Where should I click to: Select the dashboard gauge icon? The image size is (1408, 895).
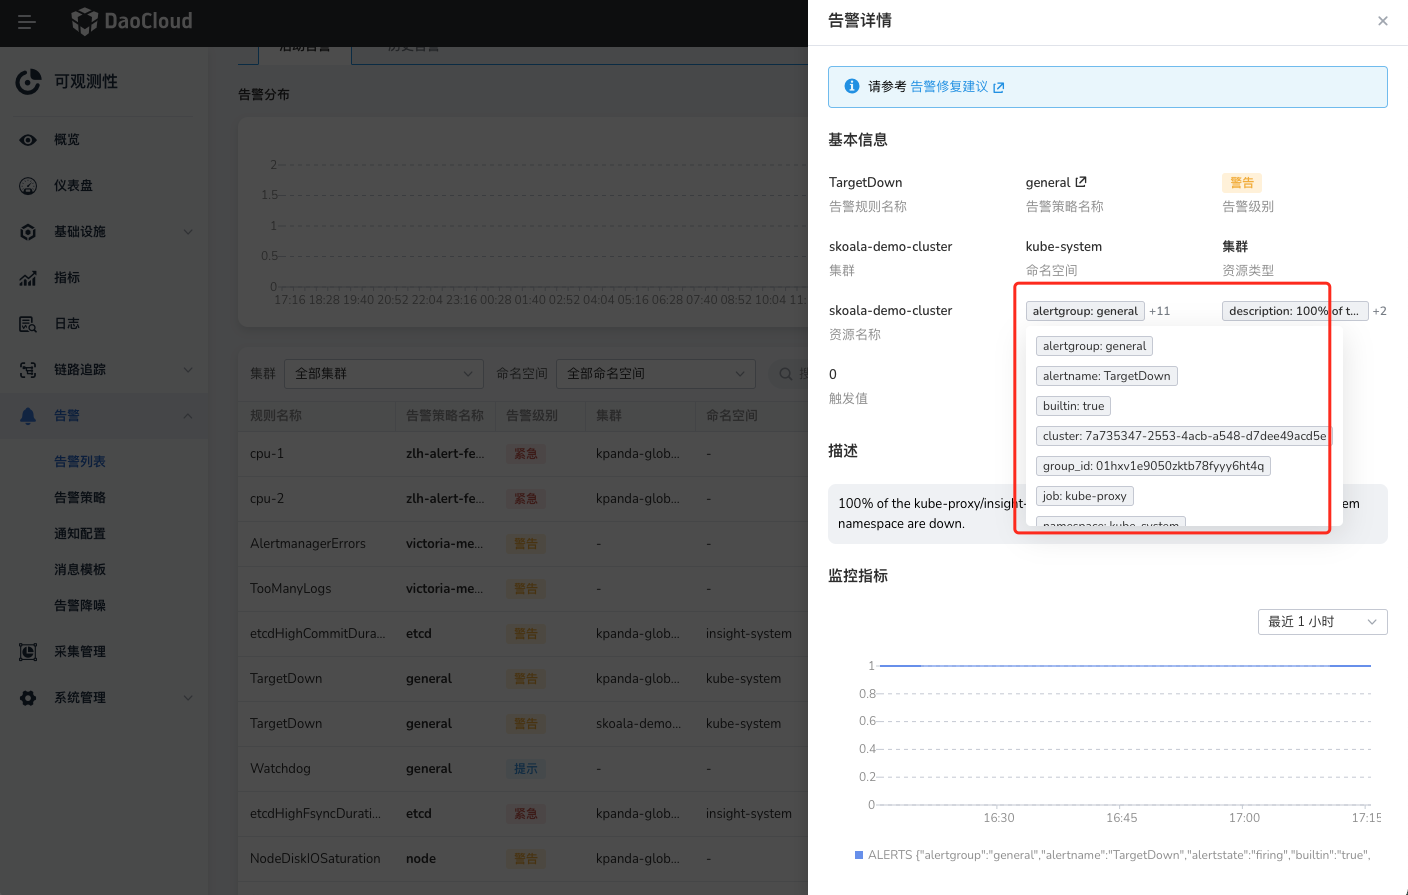click(28, 186)
